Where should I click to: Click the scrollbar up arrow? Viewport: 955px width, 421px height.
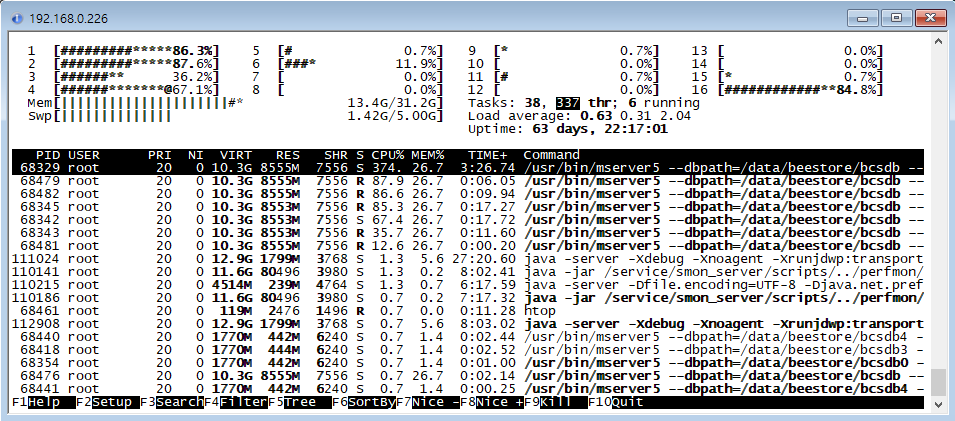pos(939,41)
